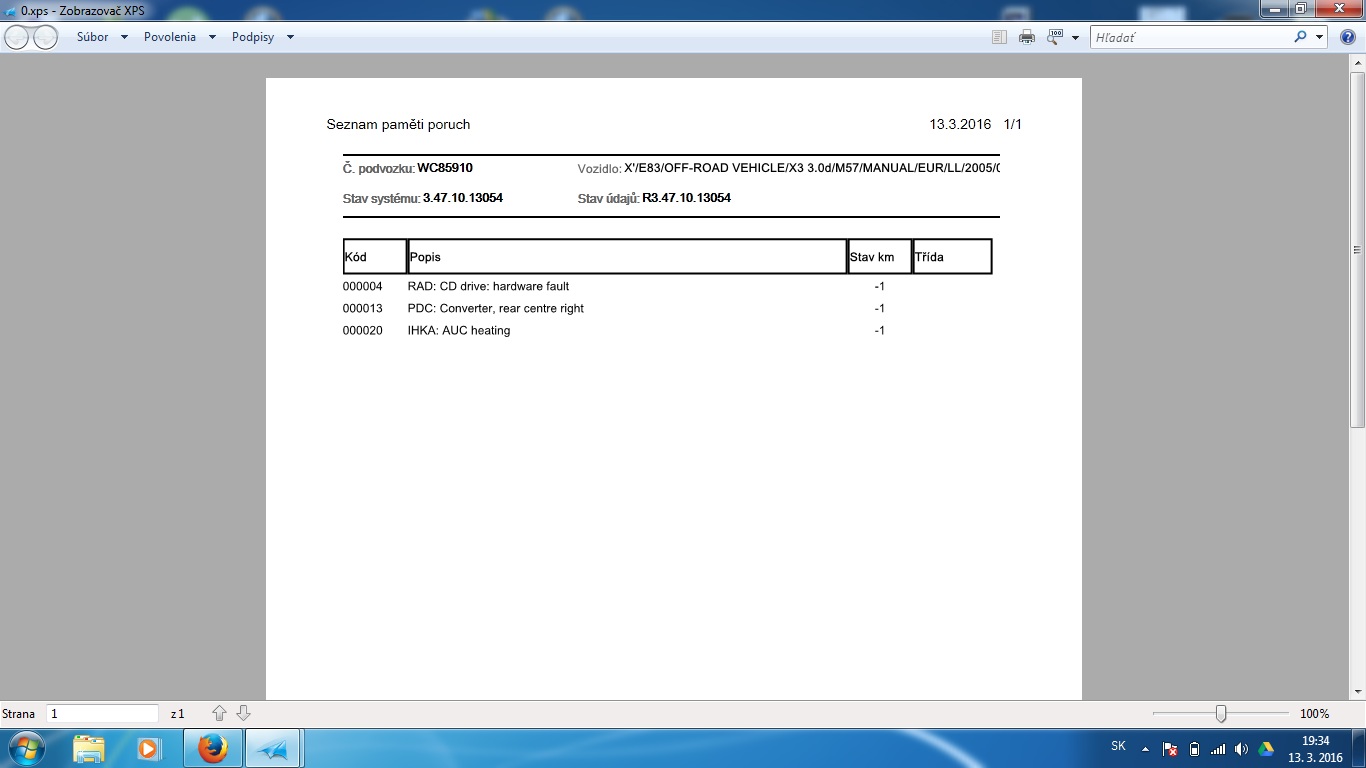This screenshot has height=768, width=1366.
Task: Click the Windows Start button
Action: point(25,748)
